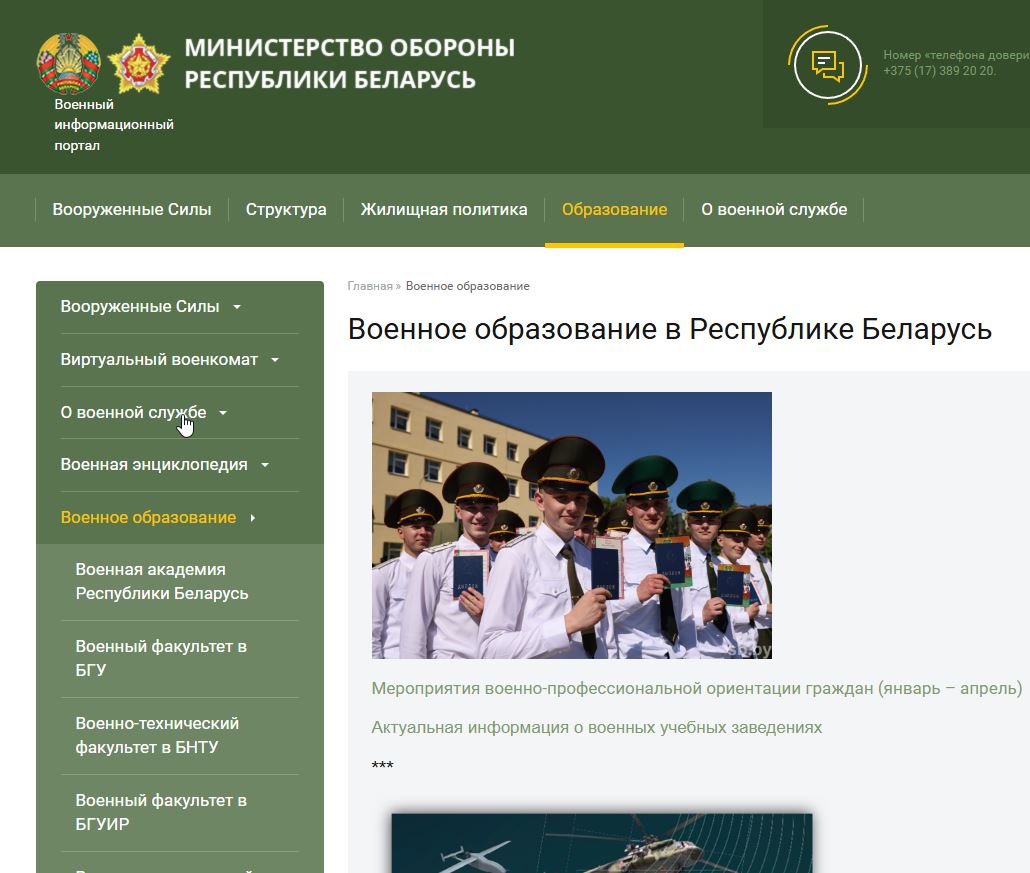Open Вооруженные Силы in top navigation
The height and width of the screenshot is (873, 1030).
132,210
